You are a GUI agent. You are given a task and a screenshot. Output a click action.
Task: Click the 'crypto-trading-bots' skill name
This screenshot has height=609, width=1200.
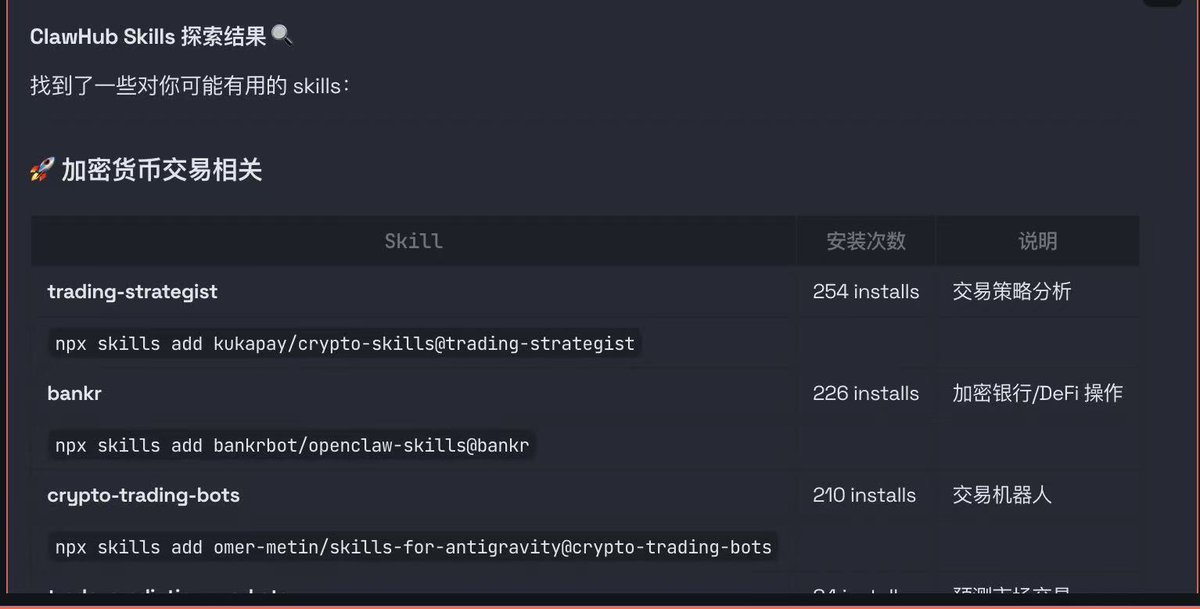pos(143,495)
